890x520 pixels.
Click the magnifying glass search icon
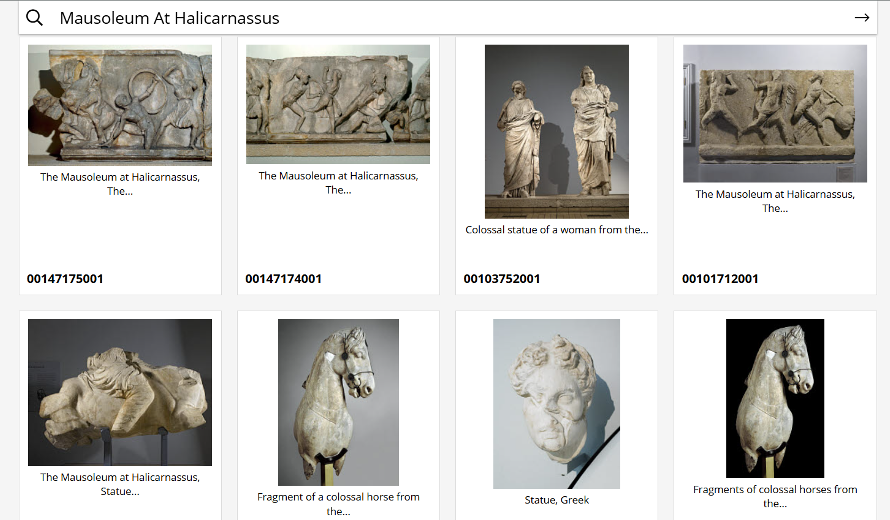[x=34, y=18]
